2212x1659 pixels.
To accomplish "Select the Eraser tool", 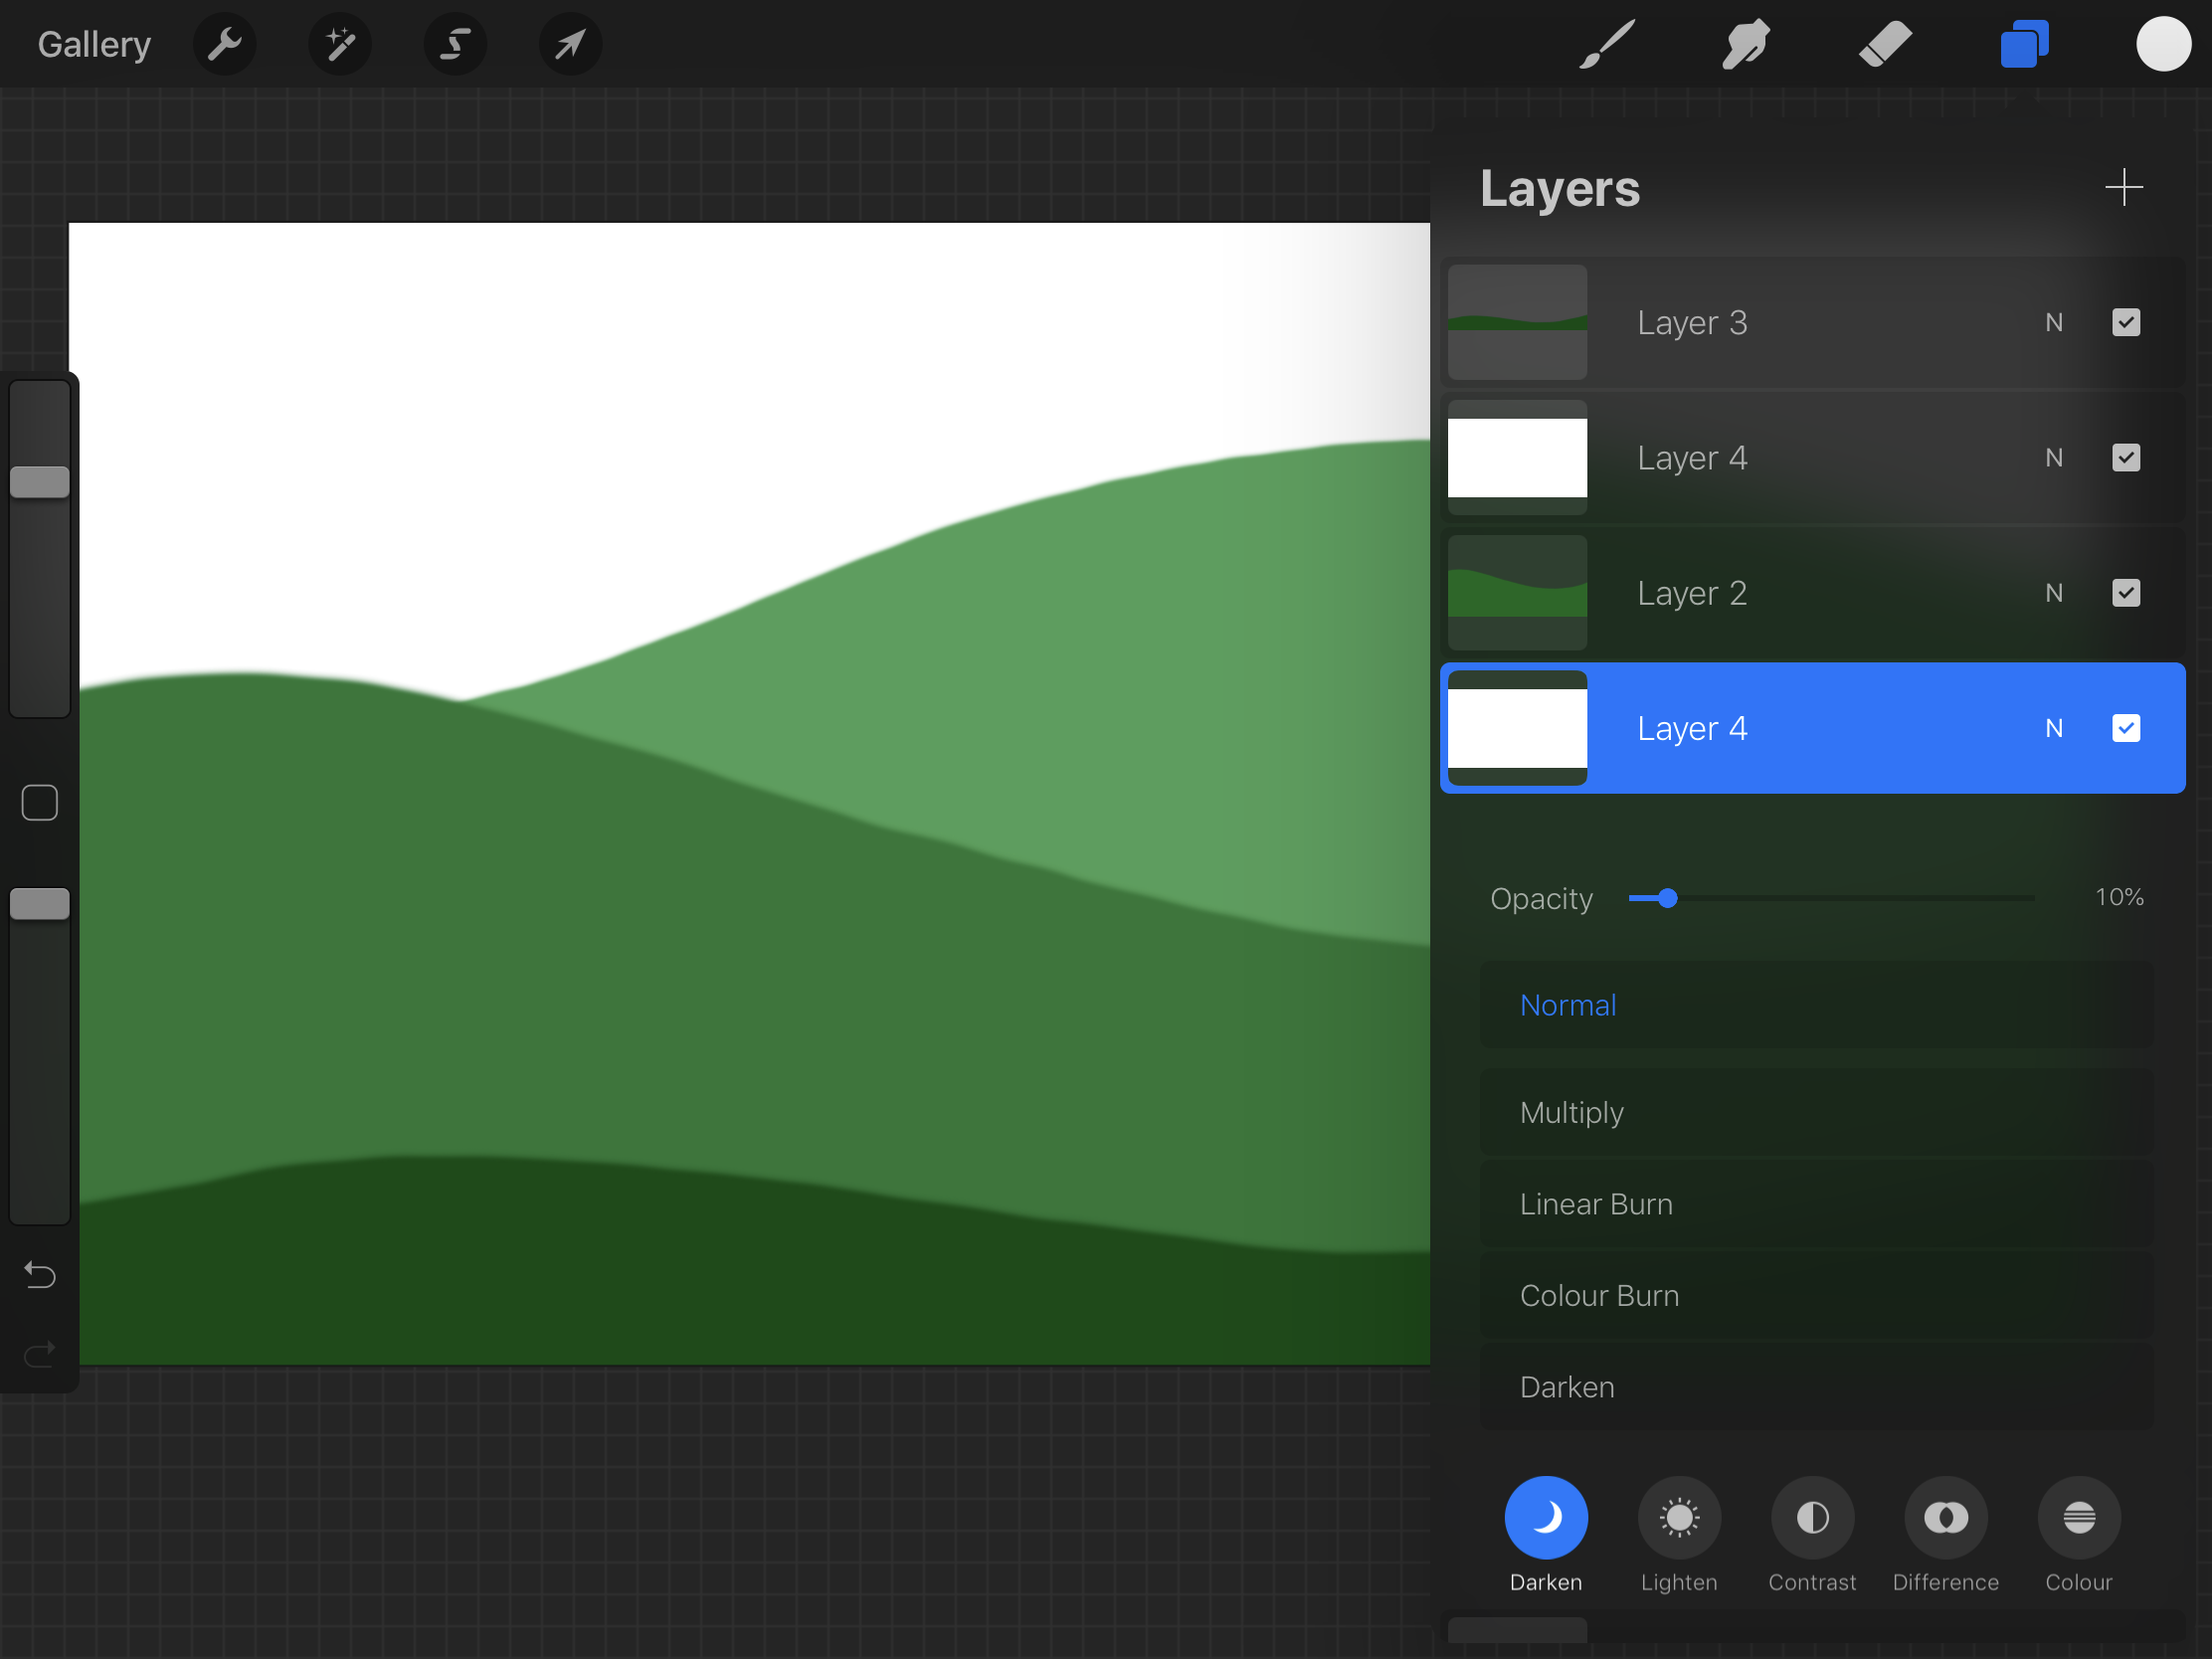I will click(x=1885, y=44).
